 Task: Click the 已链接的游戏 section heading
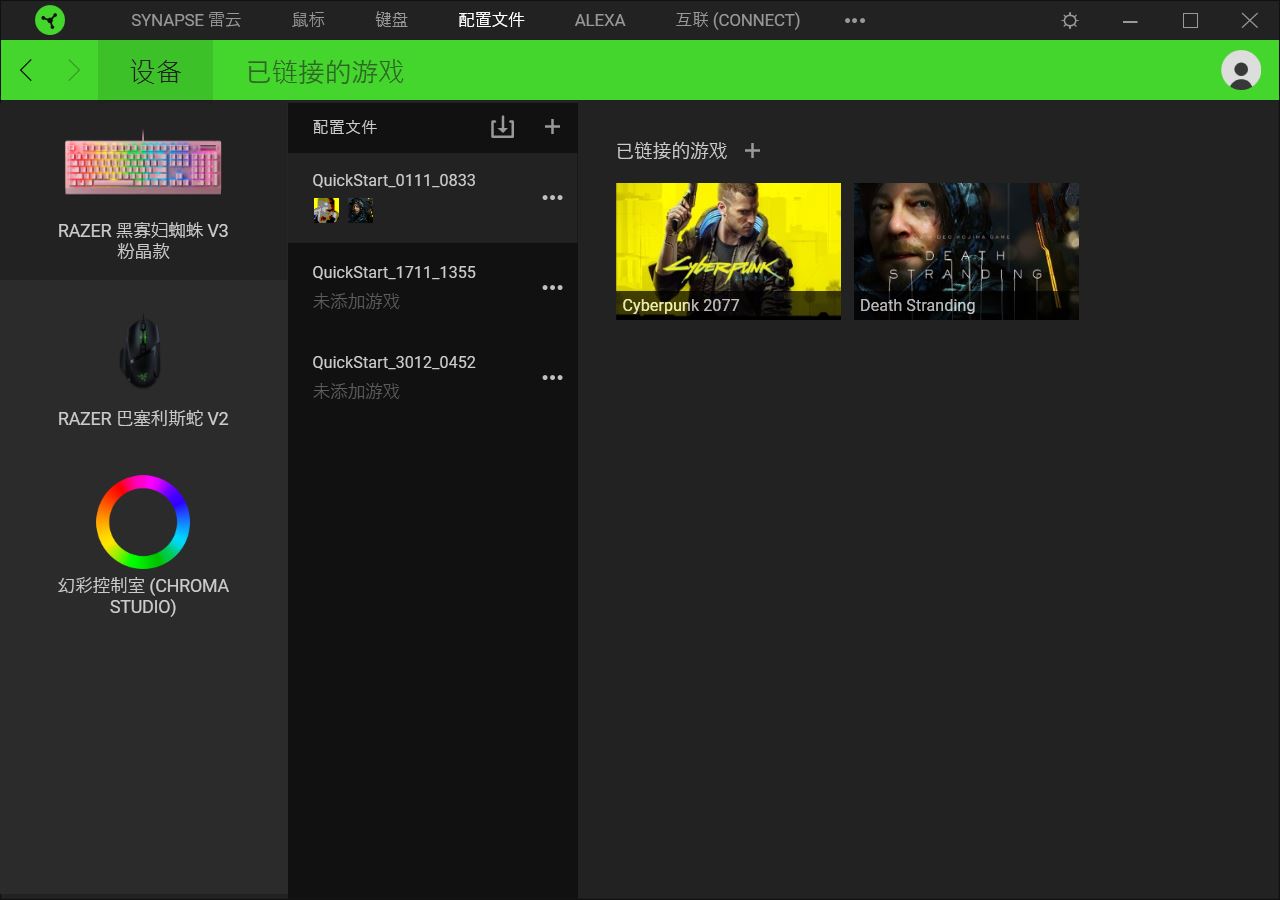click(671, 151)
